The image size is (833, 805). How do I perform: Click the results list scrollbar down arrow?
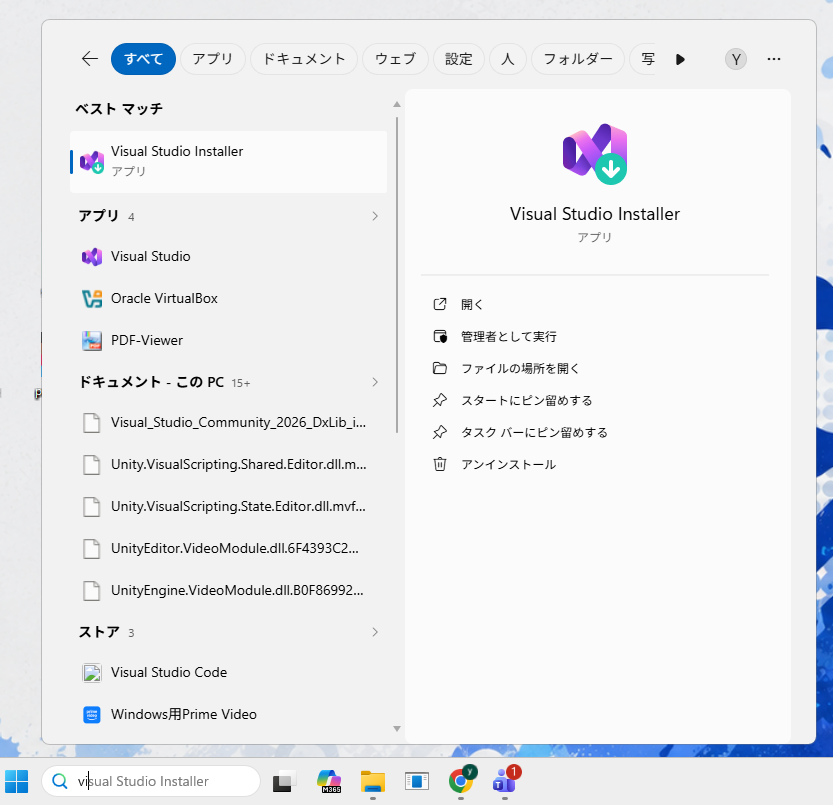(x=397, y=729)
